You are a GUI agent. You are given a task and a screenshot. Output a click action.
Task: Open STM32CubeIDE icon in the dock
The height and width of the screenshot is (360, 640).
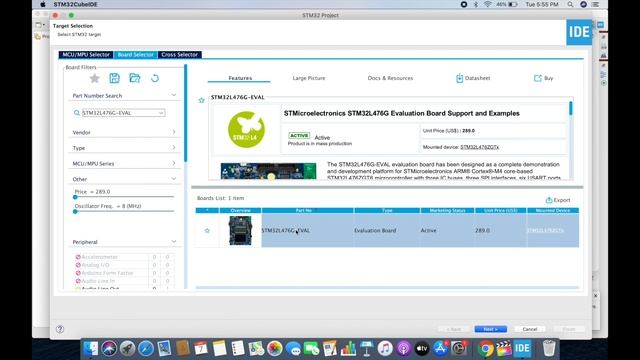click(x=522, y=349)
